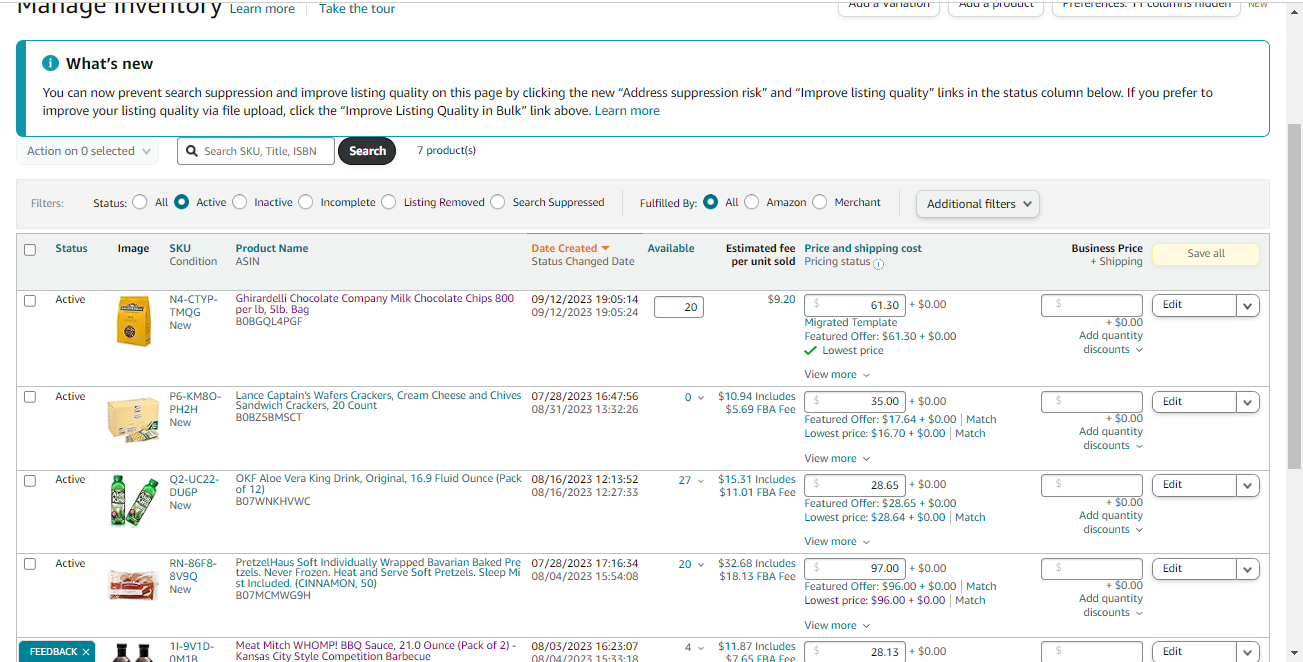Select the Listing Removed status radio button

[x=389, y=202]
